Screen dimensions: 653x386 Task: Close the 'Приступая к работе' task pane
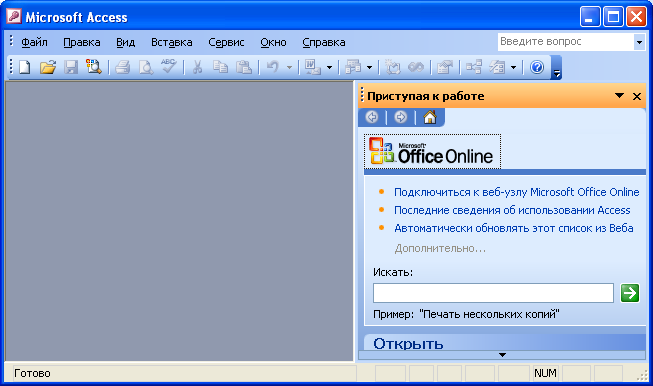(x=637, y=96)
